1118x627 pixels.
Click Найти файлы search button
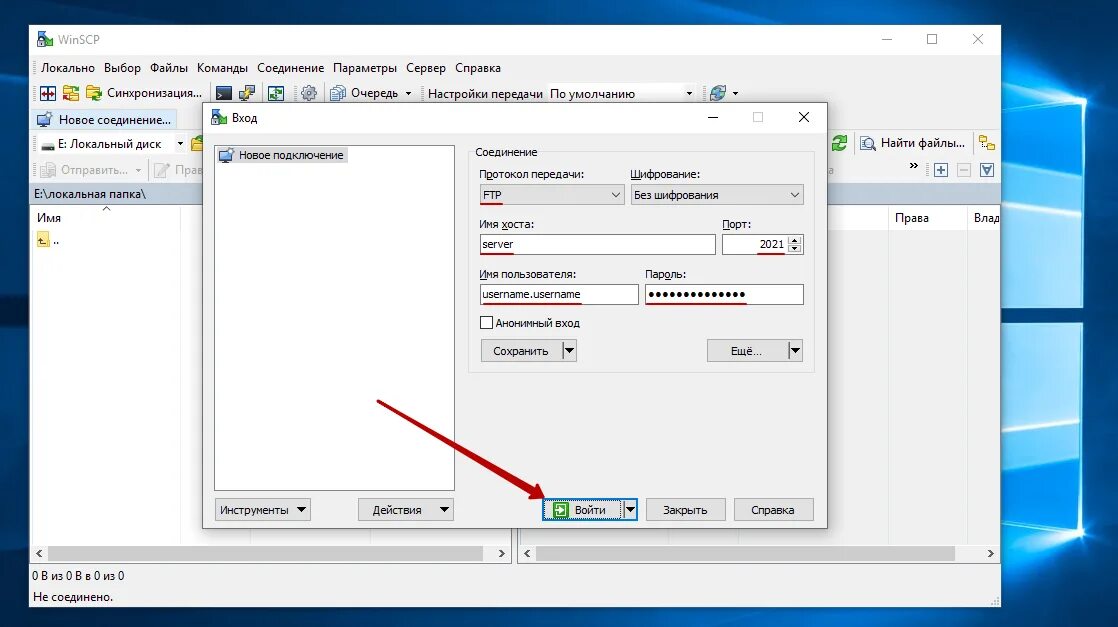pos(913,143)
